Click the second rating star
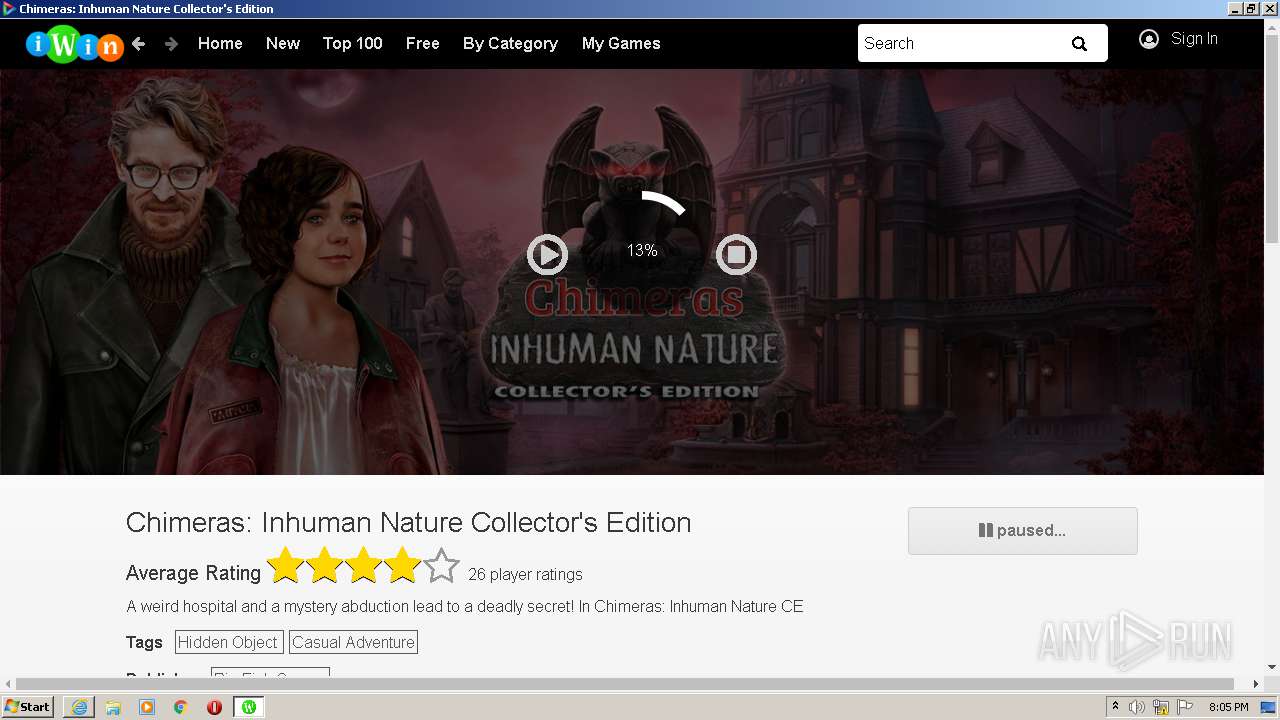Viewport: 1280px width, 720px height. click(x=324, y=566)
